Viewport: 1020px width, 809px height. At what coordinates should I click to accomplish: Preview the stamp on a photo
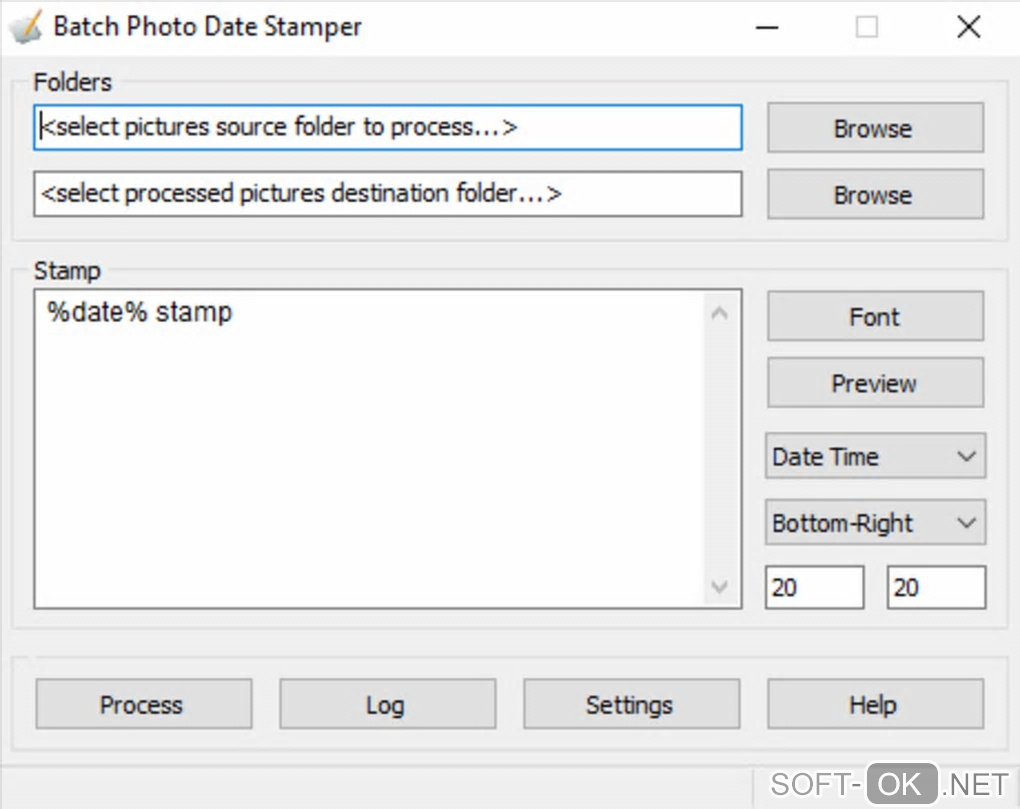coord(875,383)
